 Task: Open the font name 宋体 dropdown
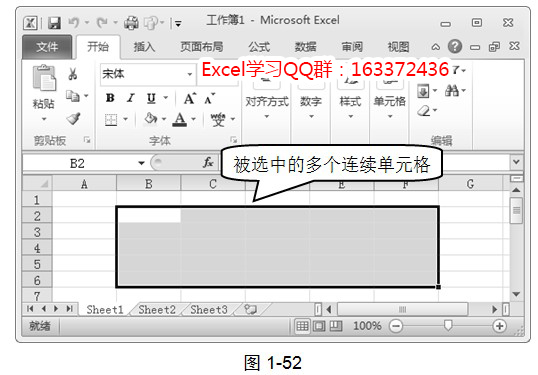(x=190, y=74)
